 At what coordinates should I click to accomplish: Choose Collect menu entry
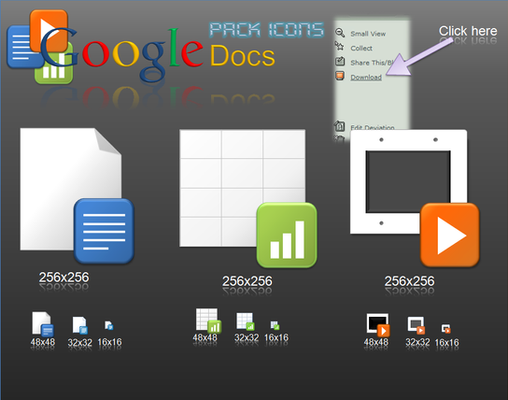[354, 48]
